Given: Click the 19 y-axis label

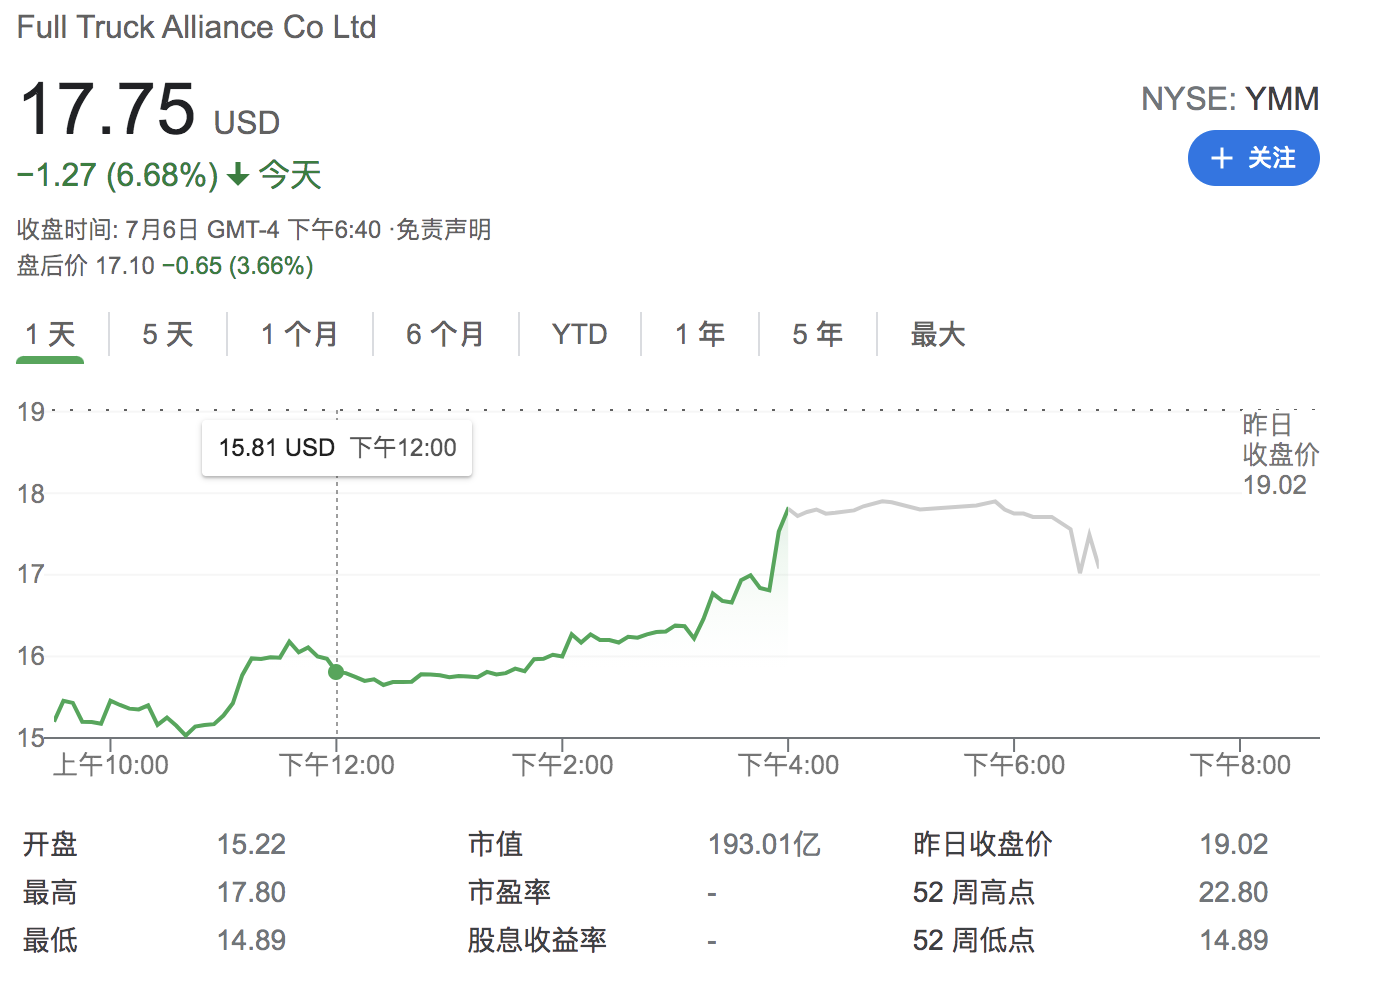Looking at the screenshot, I should point(31,411).
